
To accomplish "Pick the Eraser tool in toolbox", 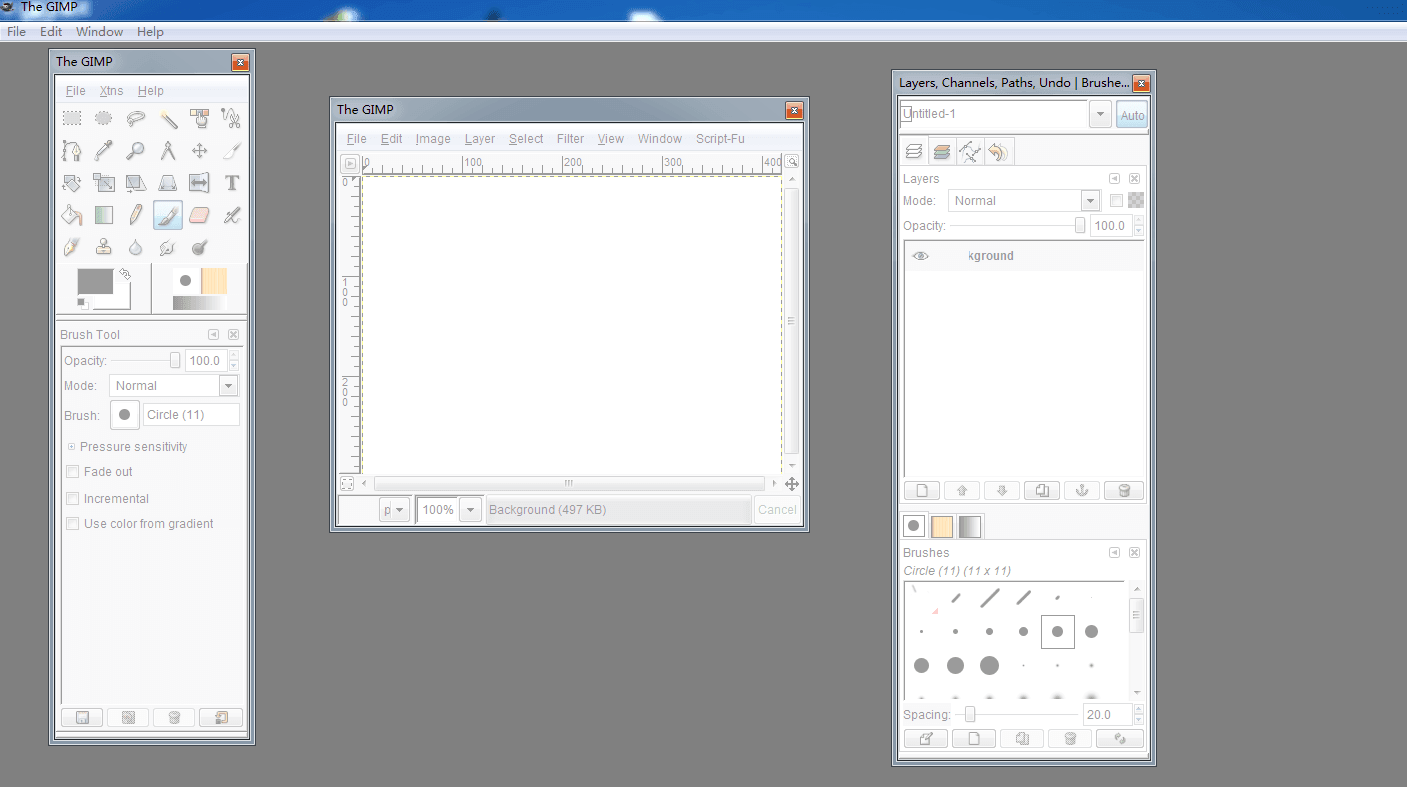I will point(199,215).
